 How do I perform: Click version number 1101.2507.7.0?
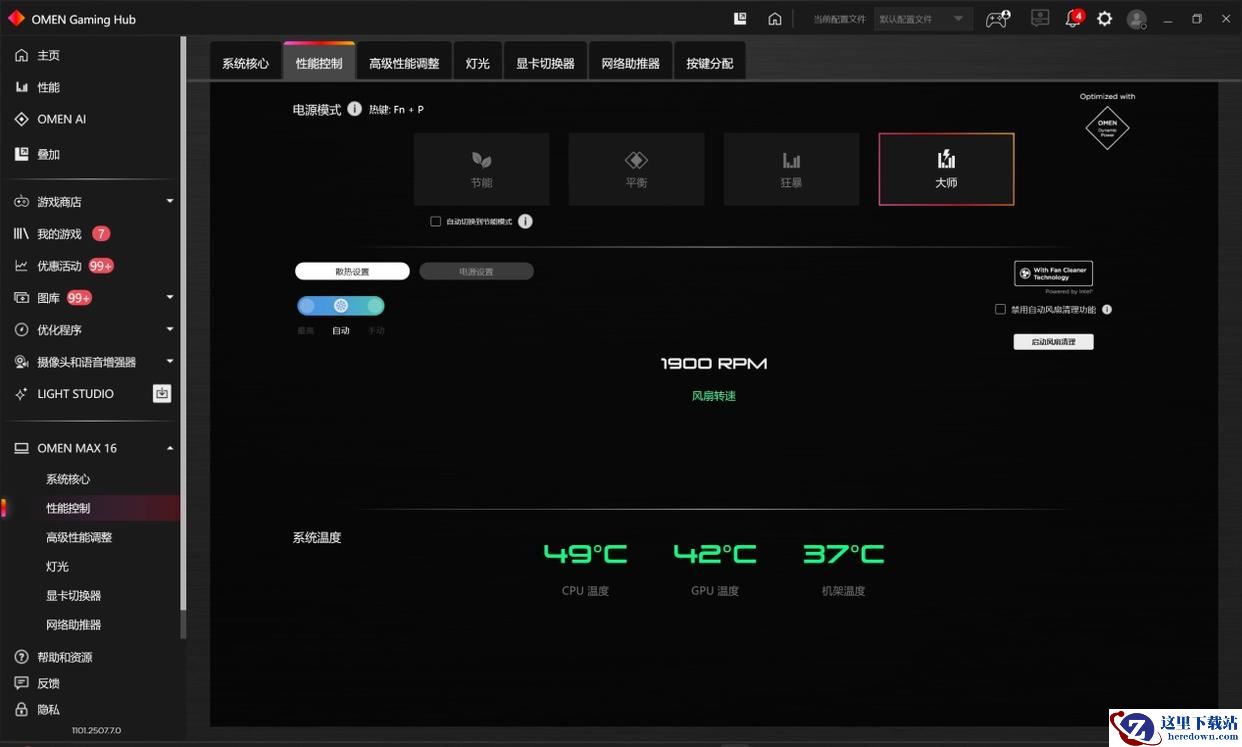coord(96,731)
